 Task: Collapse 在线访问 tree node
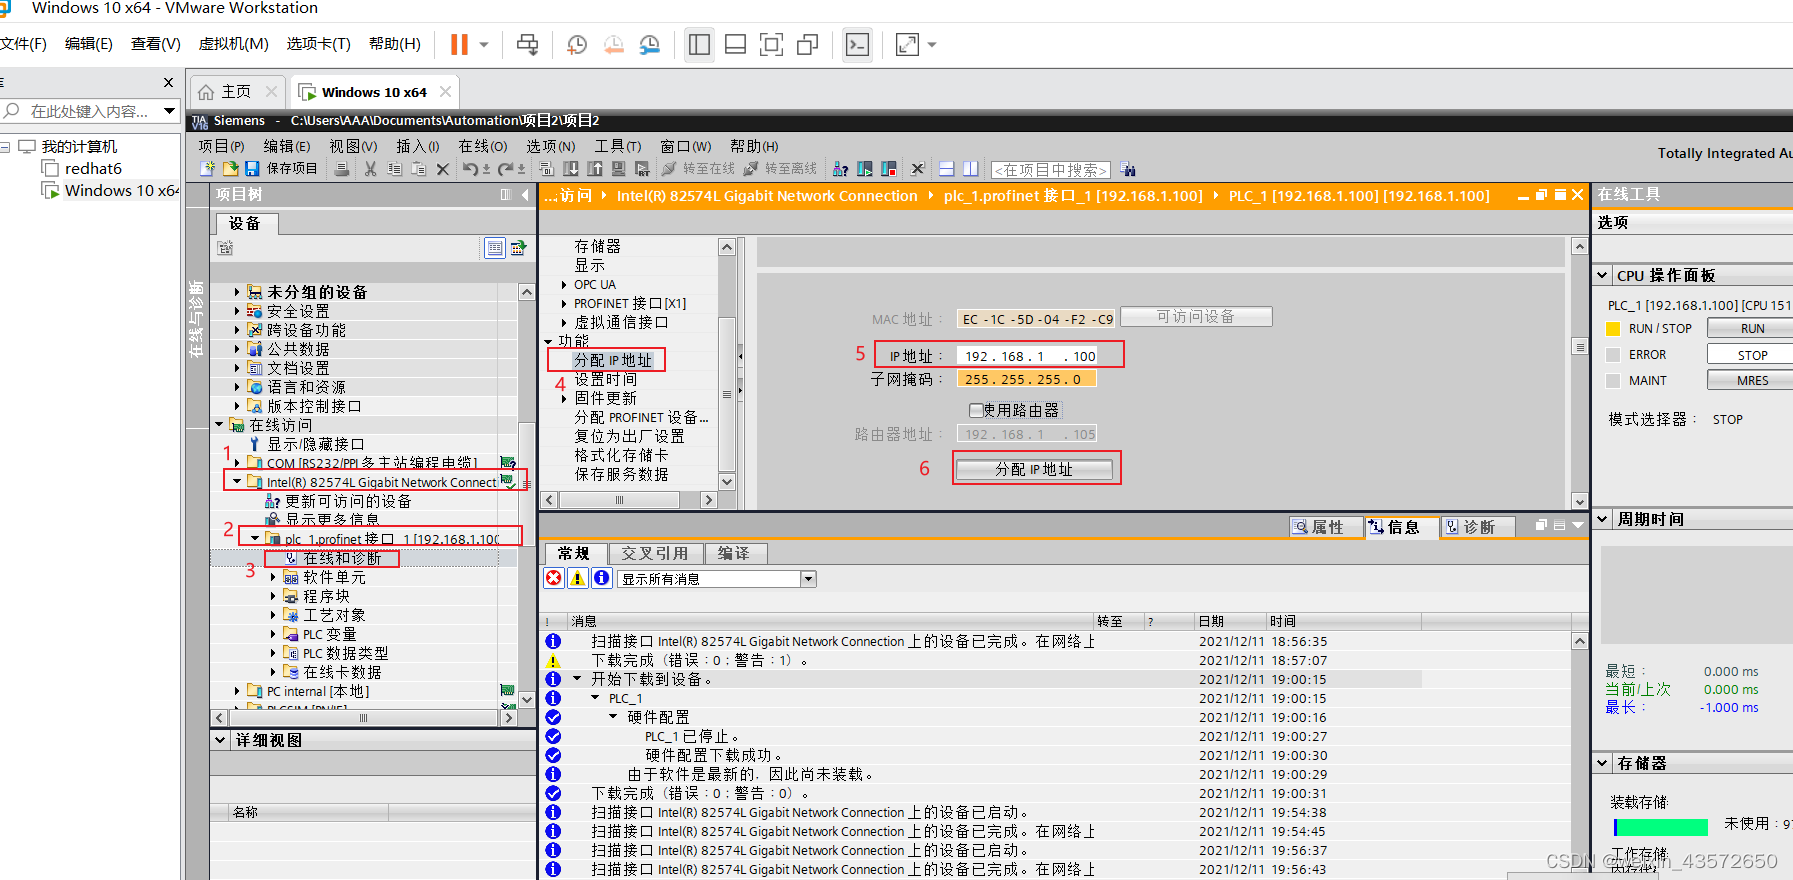[x=219, y=425]
